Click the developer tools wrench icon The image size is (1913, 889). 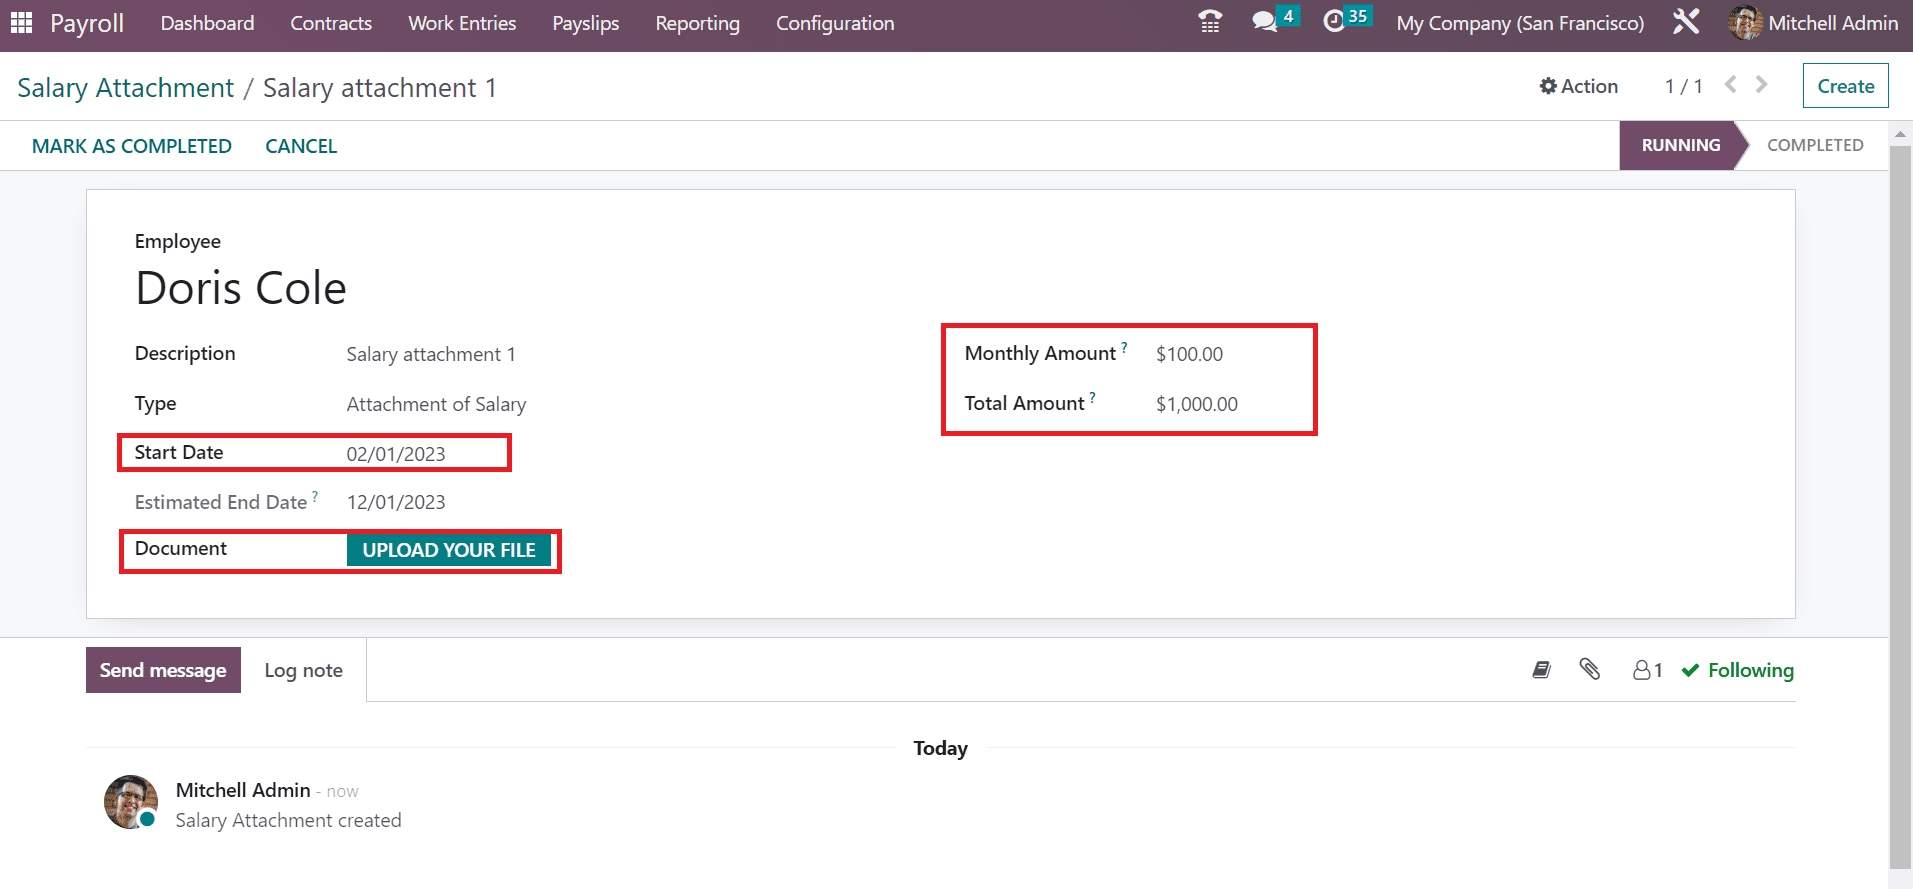point(1686,22)
